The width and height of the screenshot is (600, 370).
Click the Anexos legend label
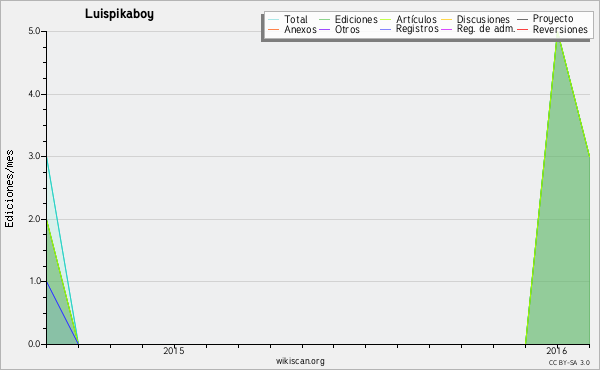pyautogui.click(x=300, y=29)
